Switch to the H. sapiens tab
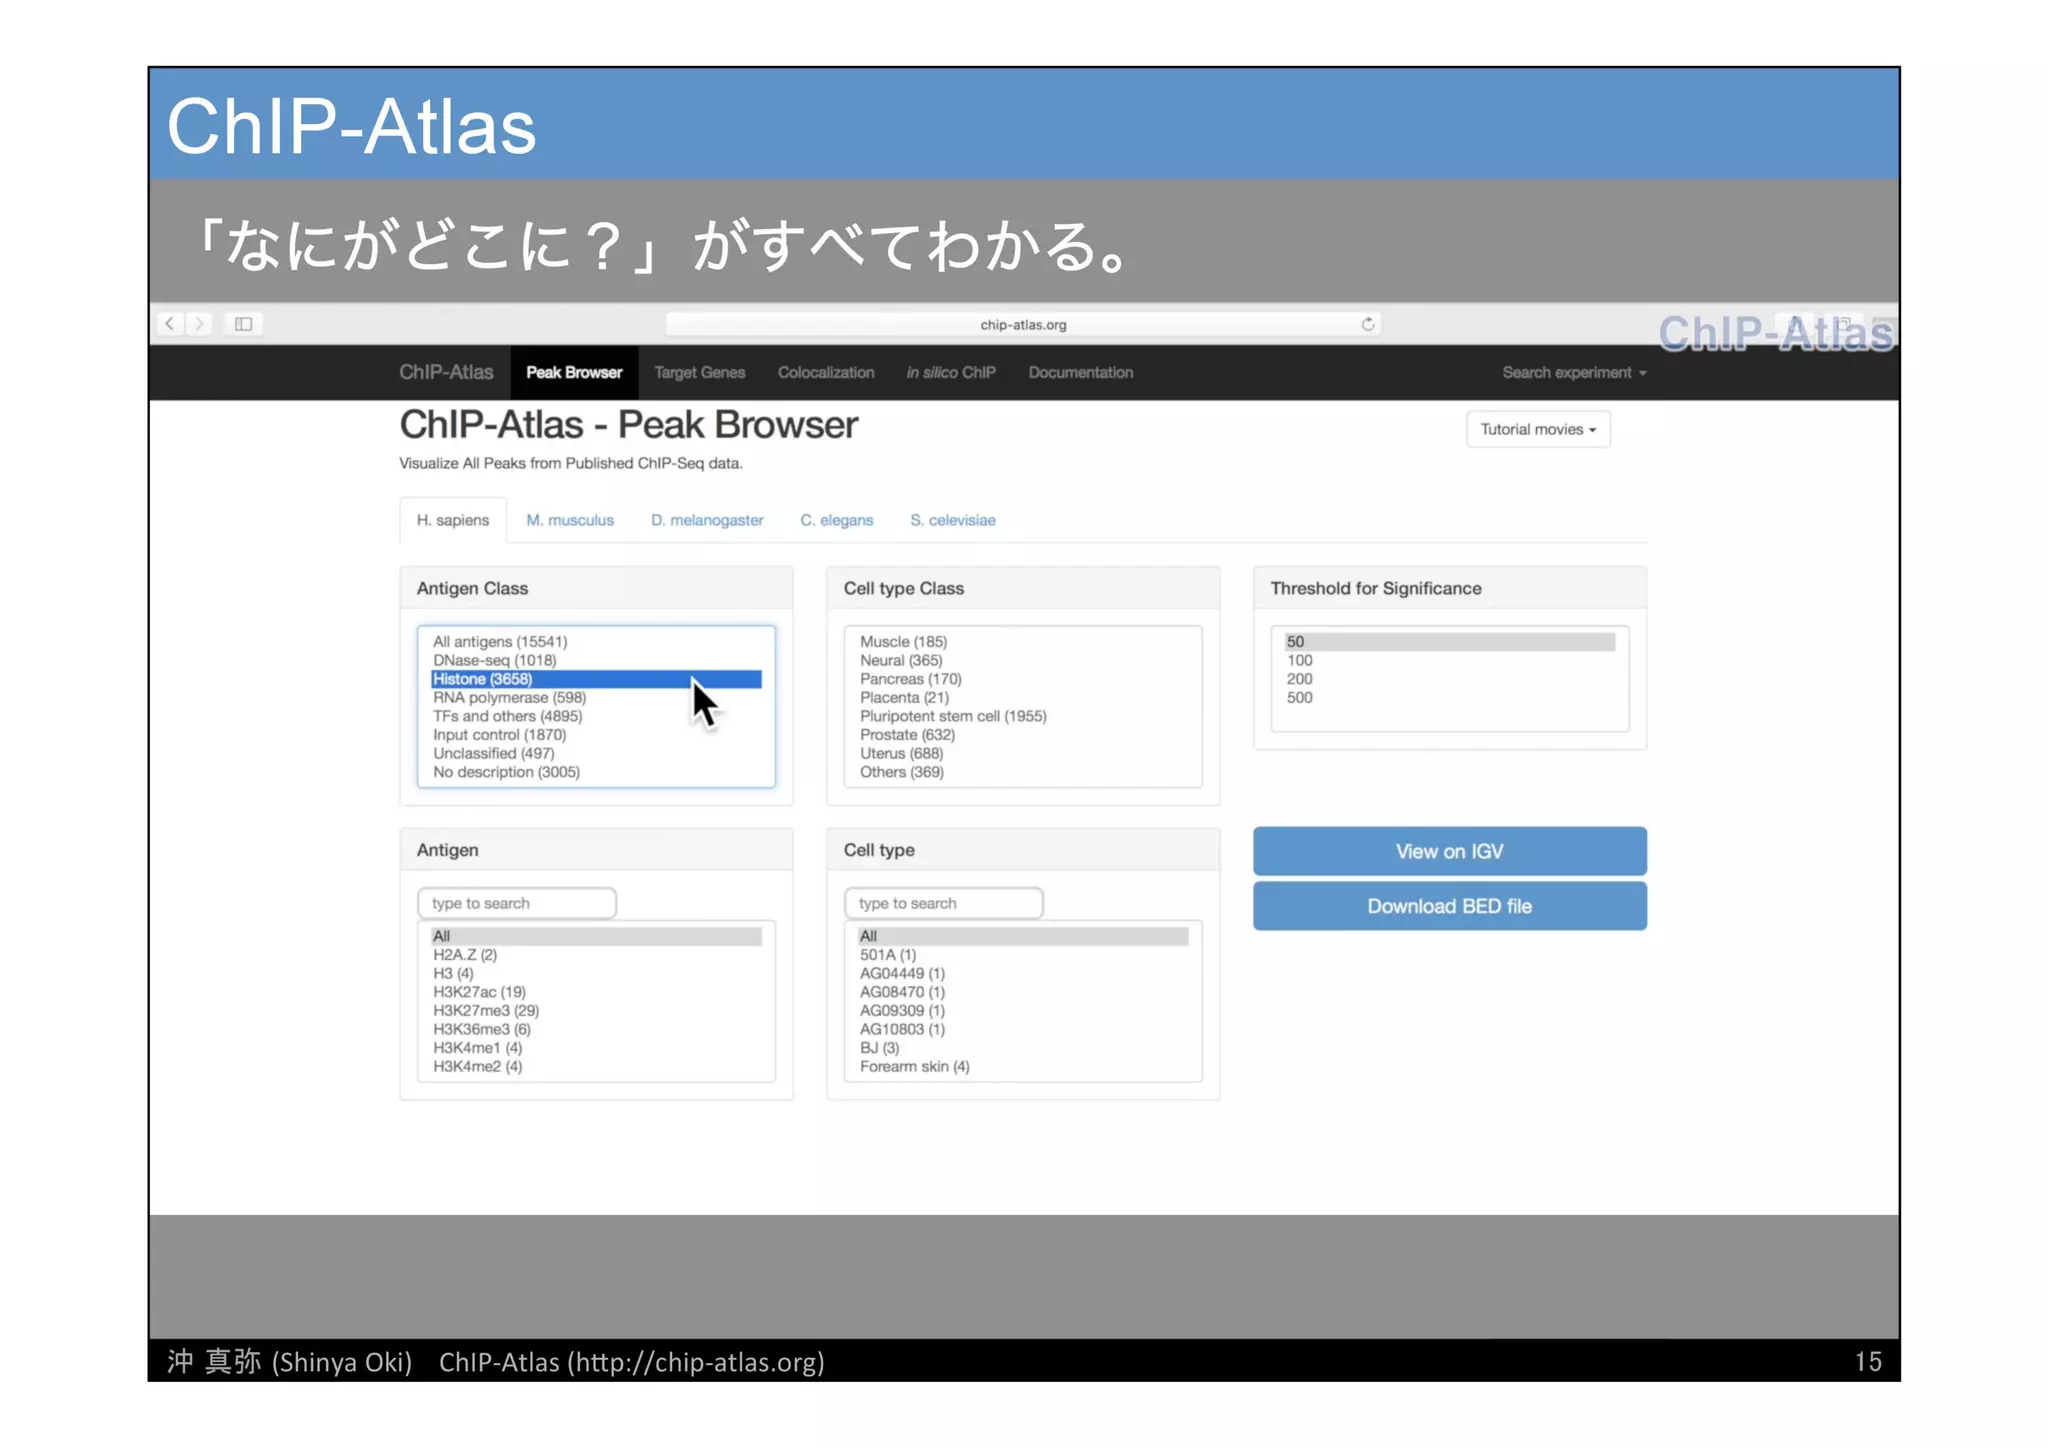Image resolution: width=2048 pixels, height=1447 pixels. tap(453, 520)
